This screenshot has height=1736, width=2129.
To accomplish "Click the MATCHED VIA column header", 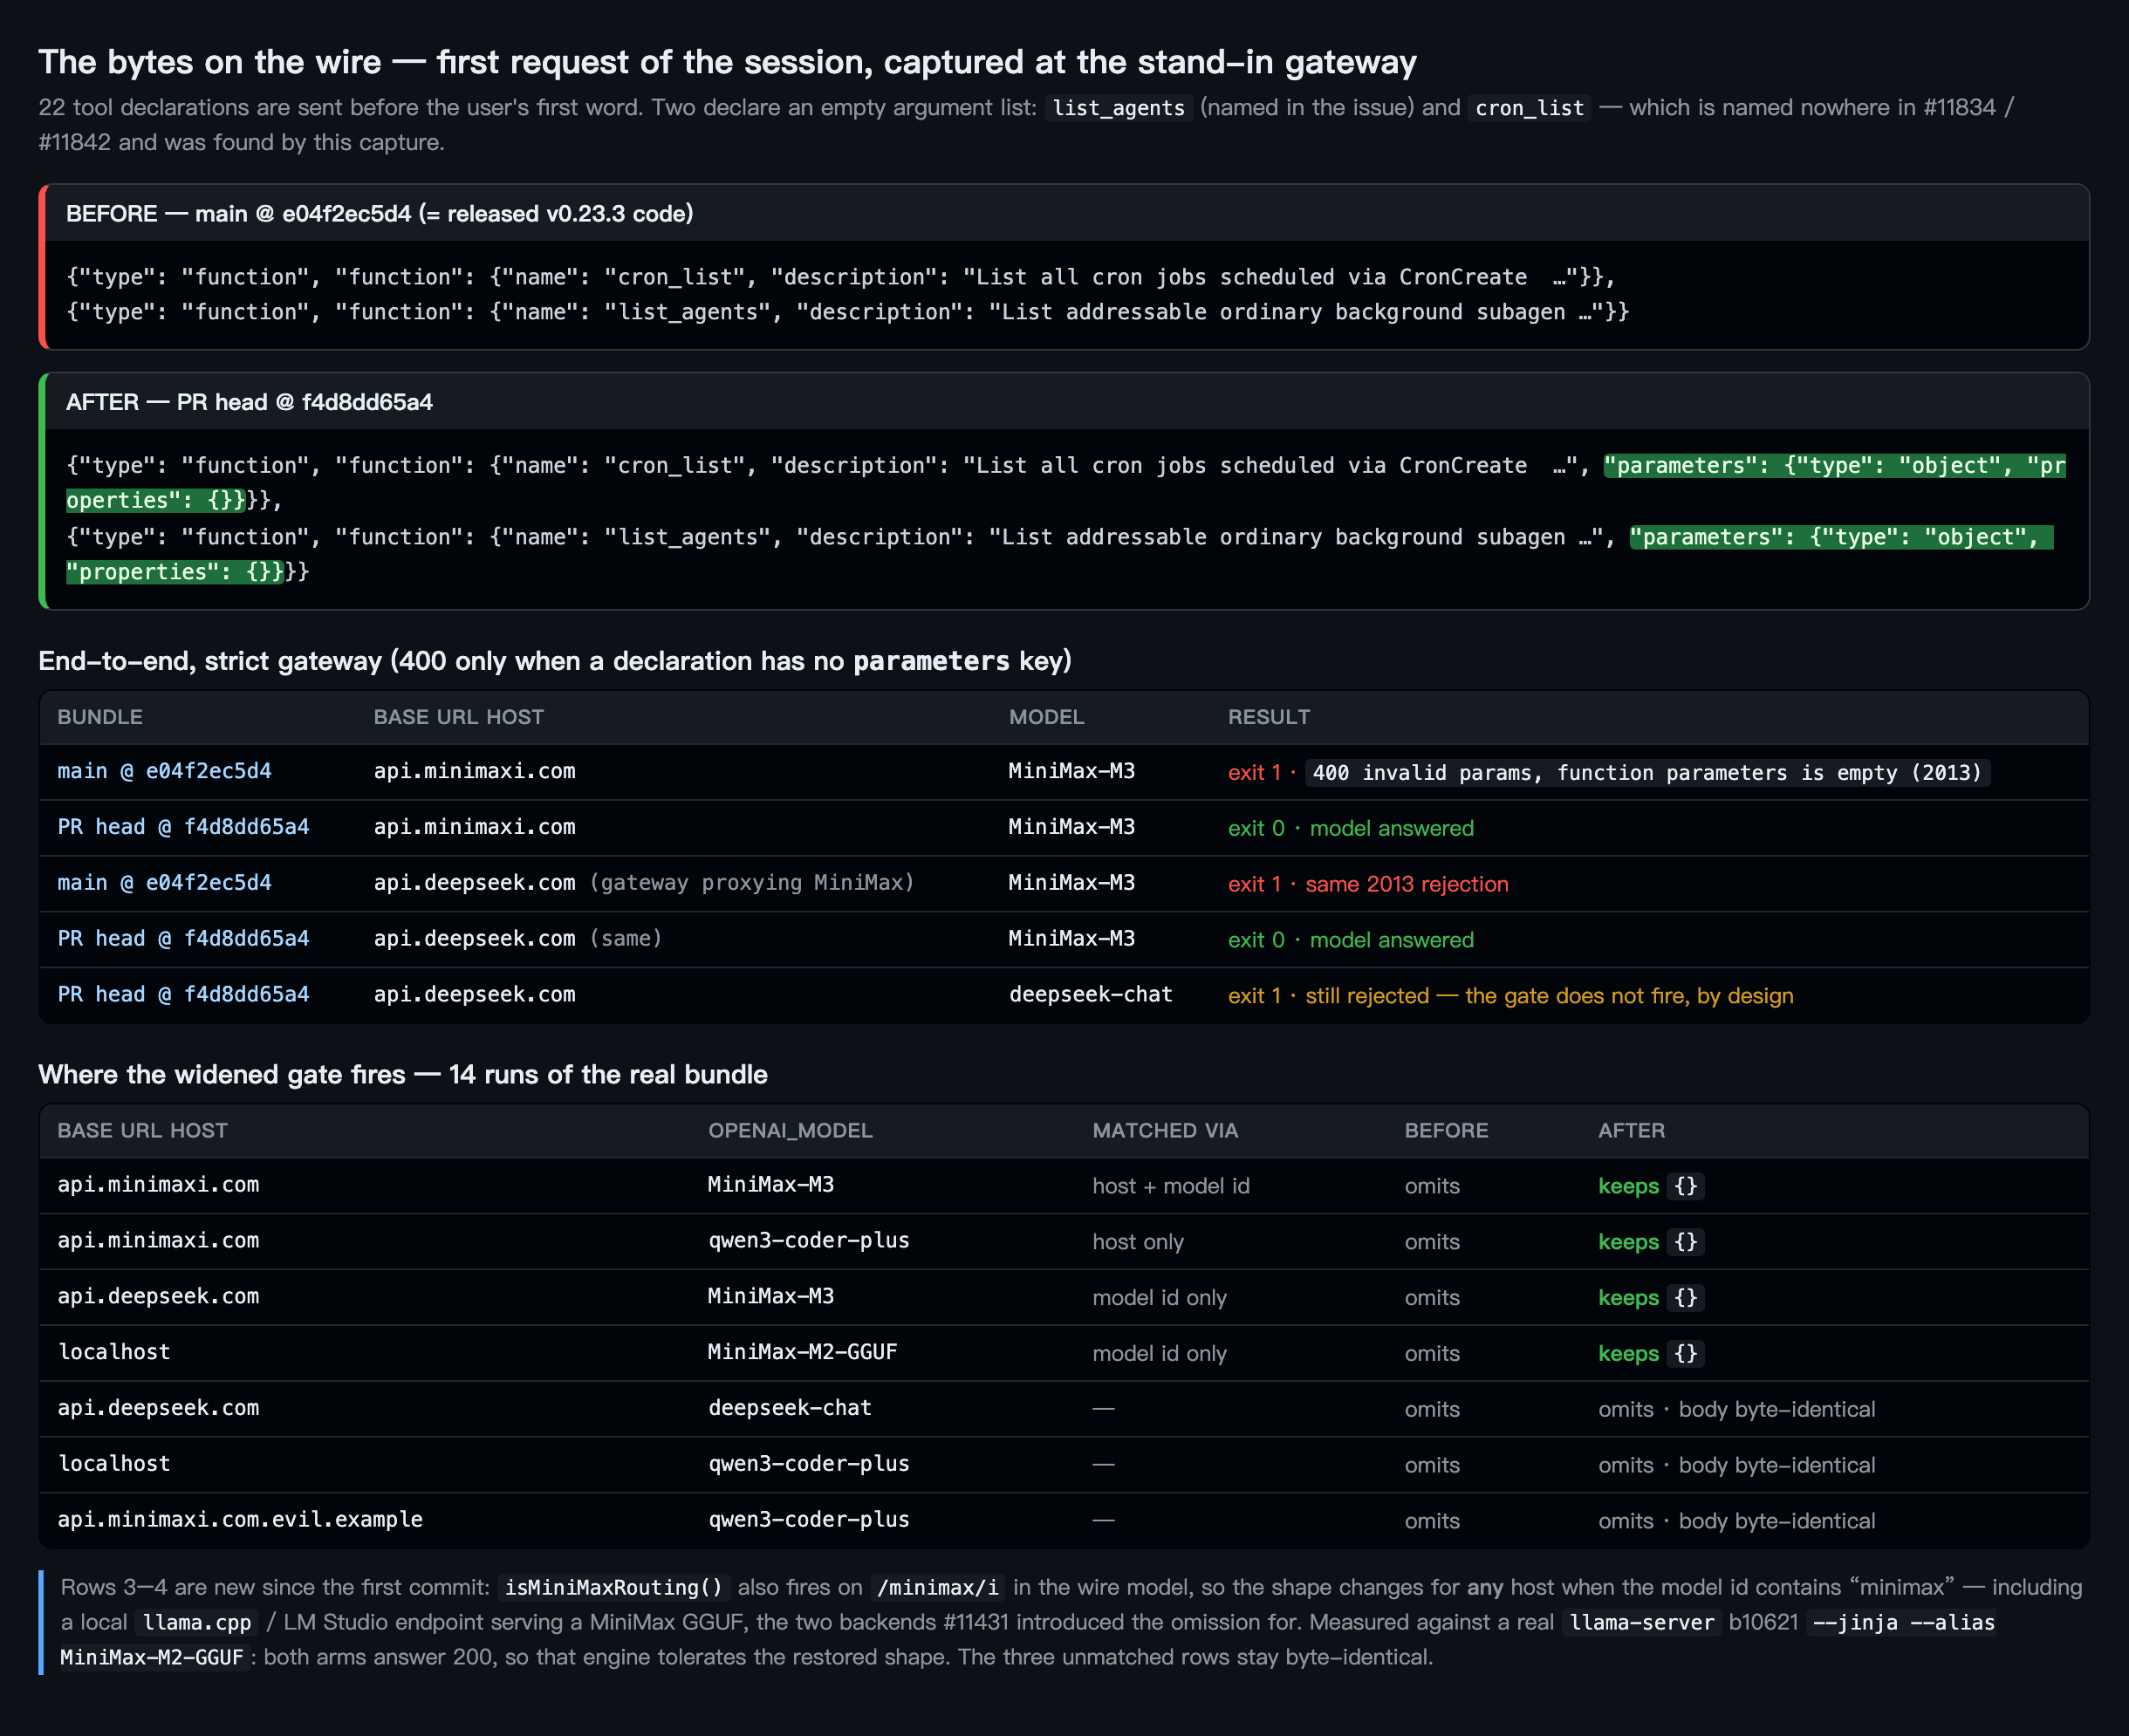I will (1165, 1130).
